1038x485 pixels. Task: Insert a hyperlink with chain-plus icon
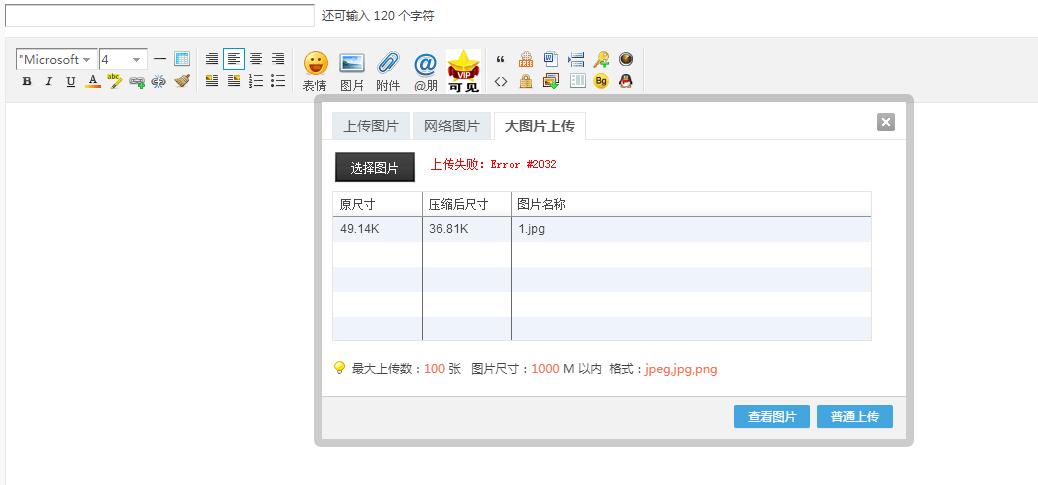point(137,81)
